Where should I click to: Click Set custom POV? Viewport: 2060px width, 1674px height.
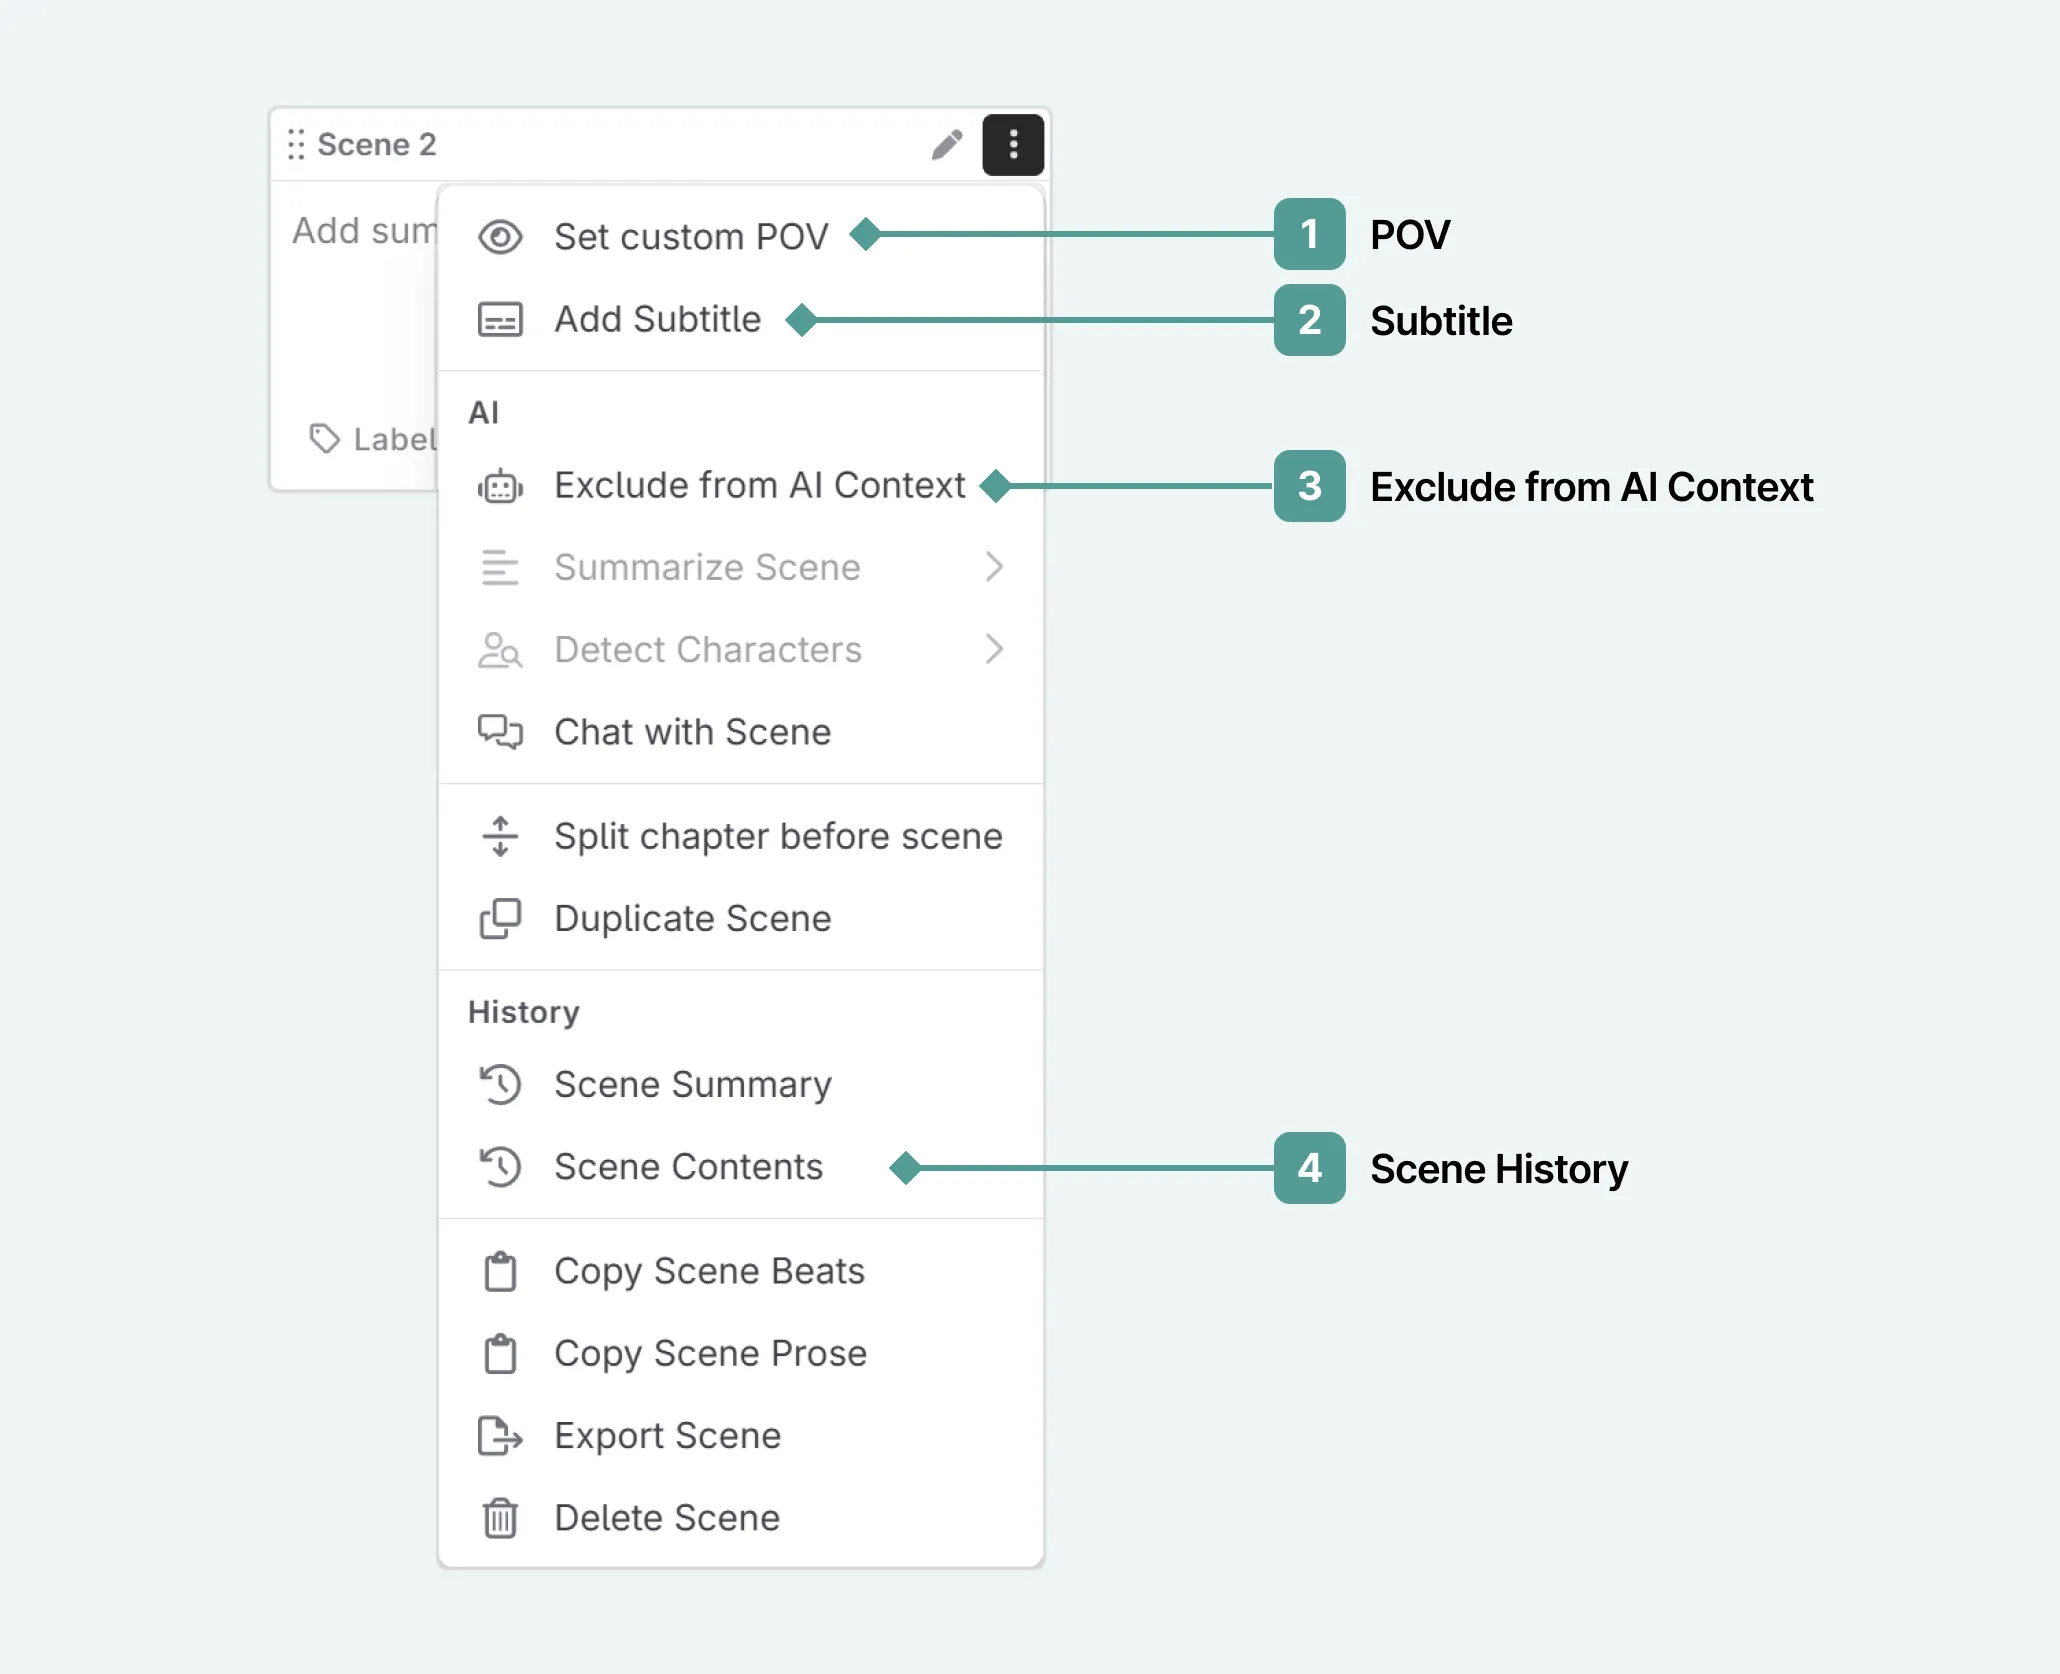691,237
